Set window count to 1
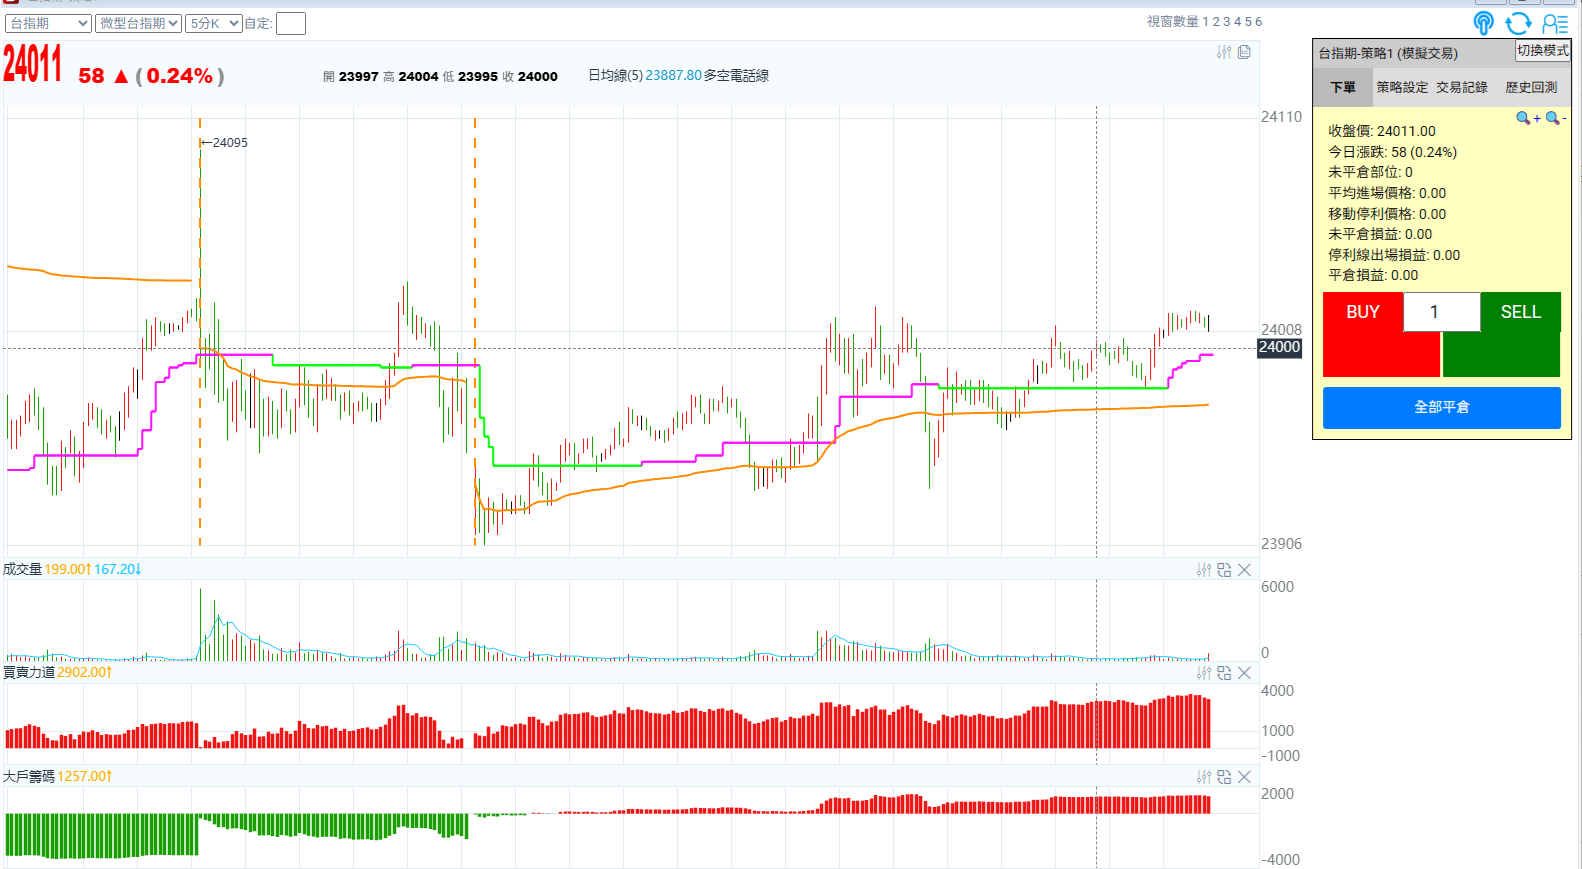Viewport: 1582px width, 869px height. click(1206, 22)
